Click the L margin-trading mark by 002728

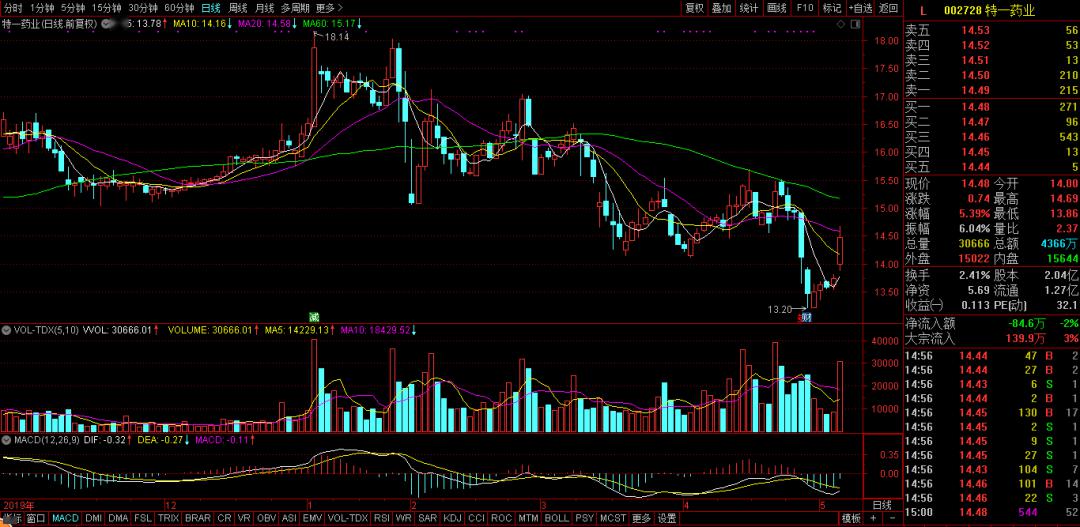pos(923,10)
